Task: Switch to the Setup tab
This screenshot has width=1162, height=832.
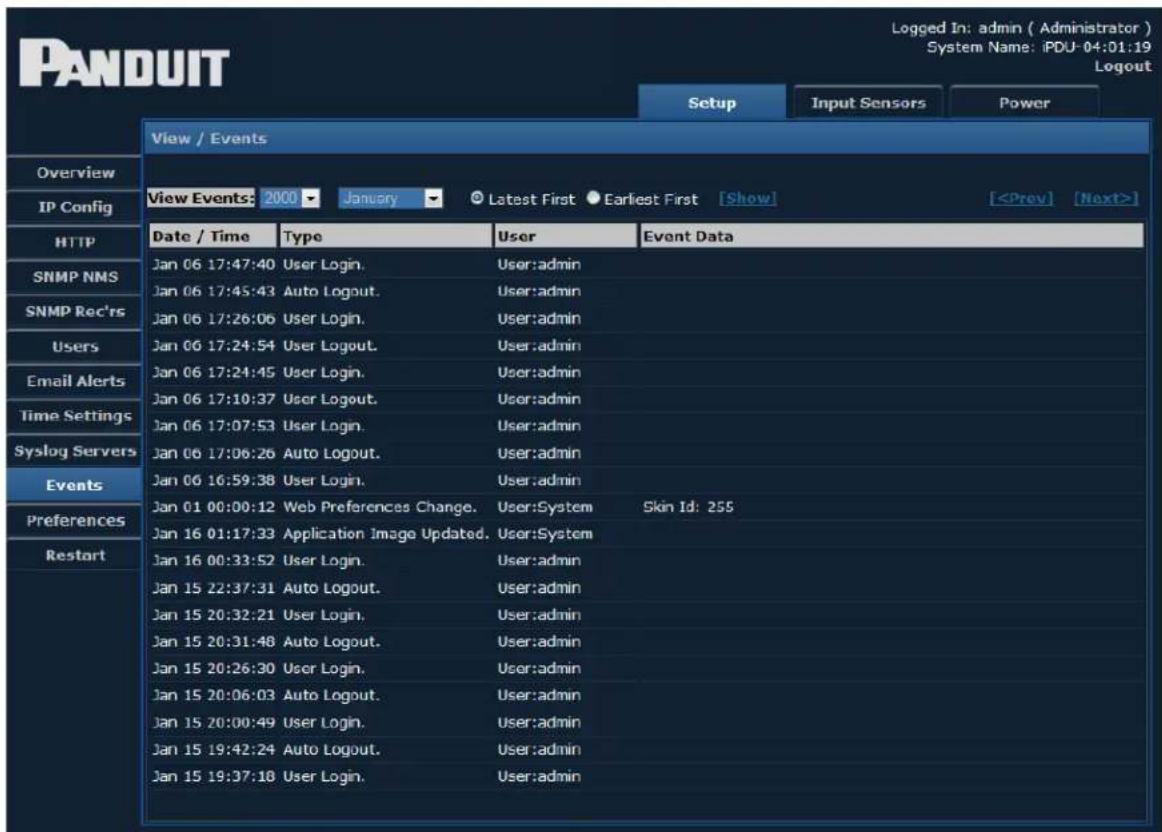Action: point(711,103)
